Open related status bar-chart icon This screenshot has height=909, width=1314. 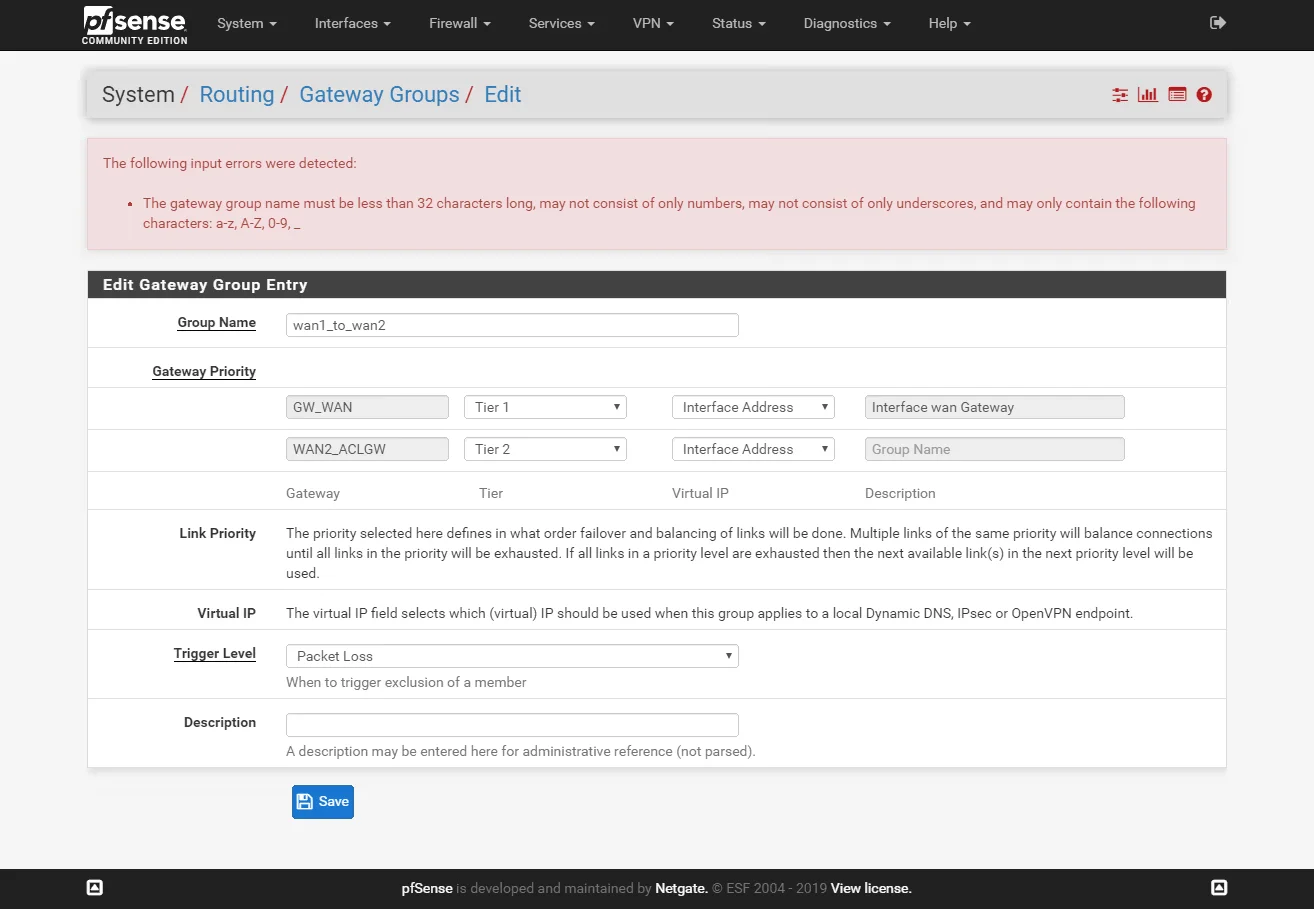tap(1148, 95)
